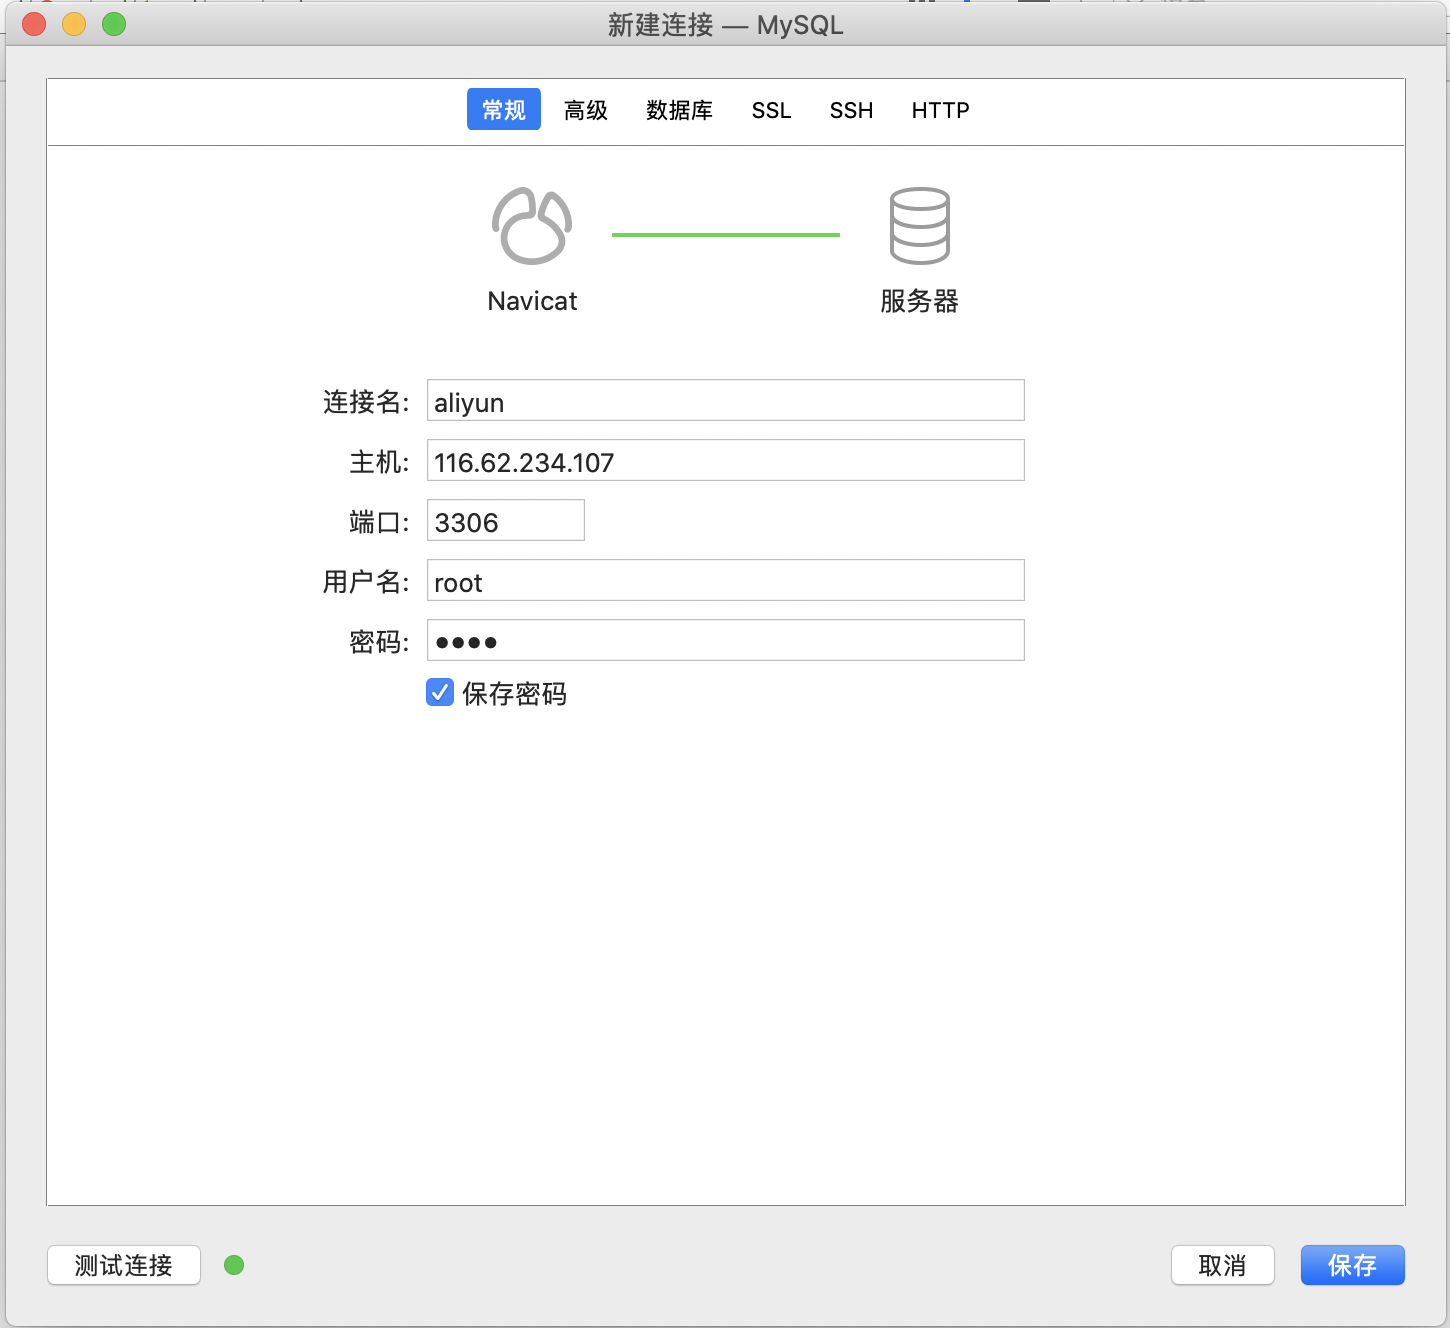Click the yellow minimize window button

tap(73, 23)
